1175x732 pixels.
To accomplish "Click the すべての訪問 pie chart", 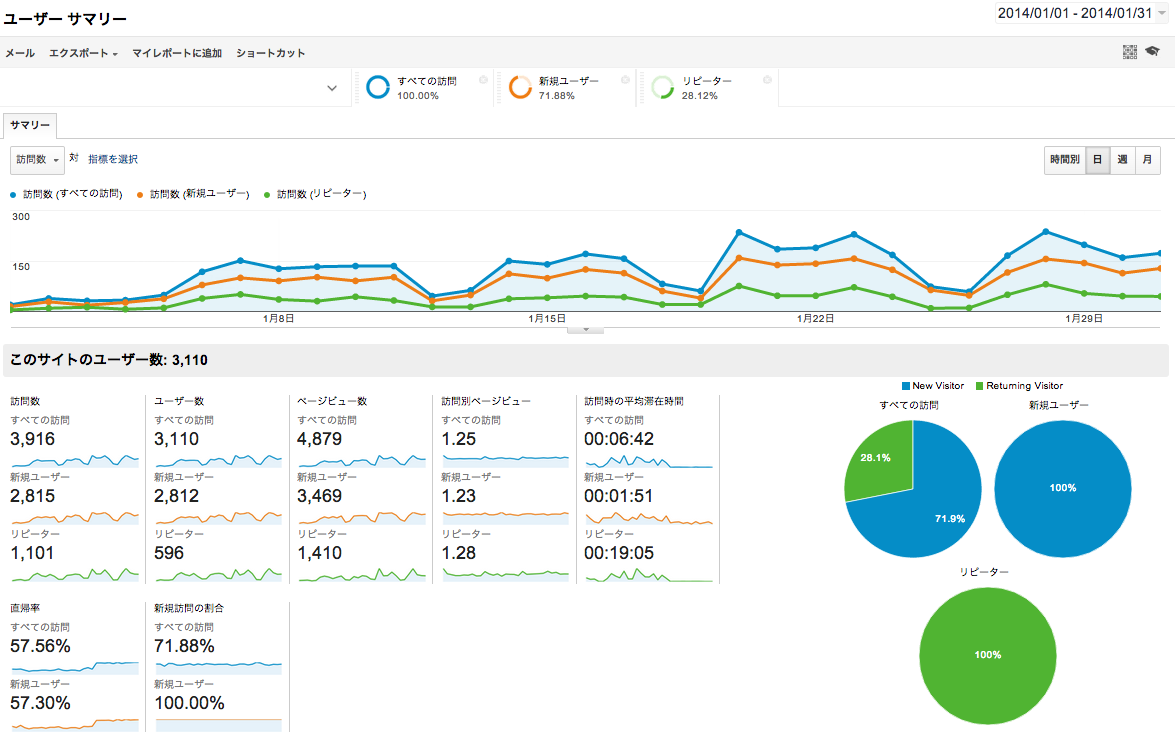I will click(x=913, y=488).
